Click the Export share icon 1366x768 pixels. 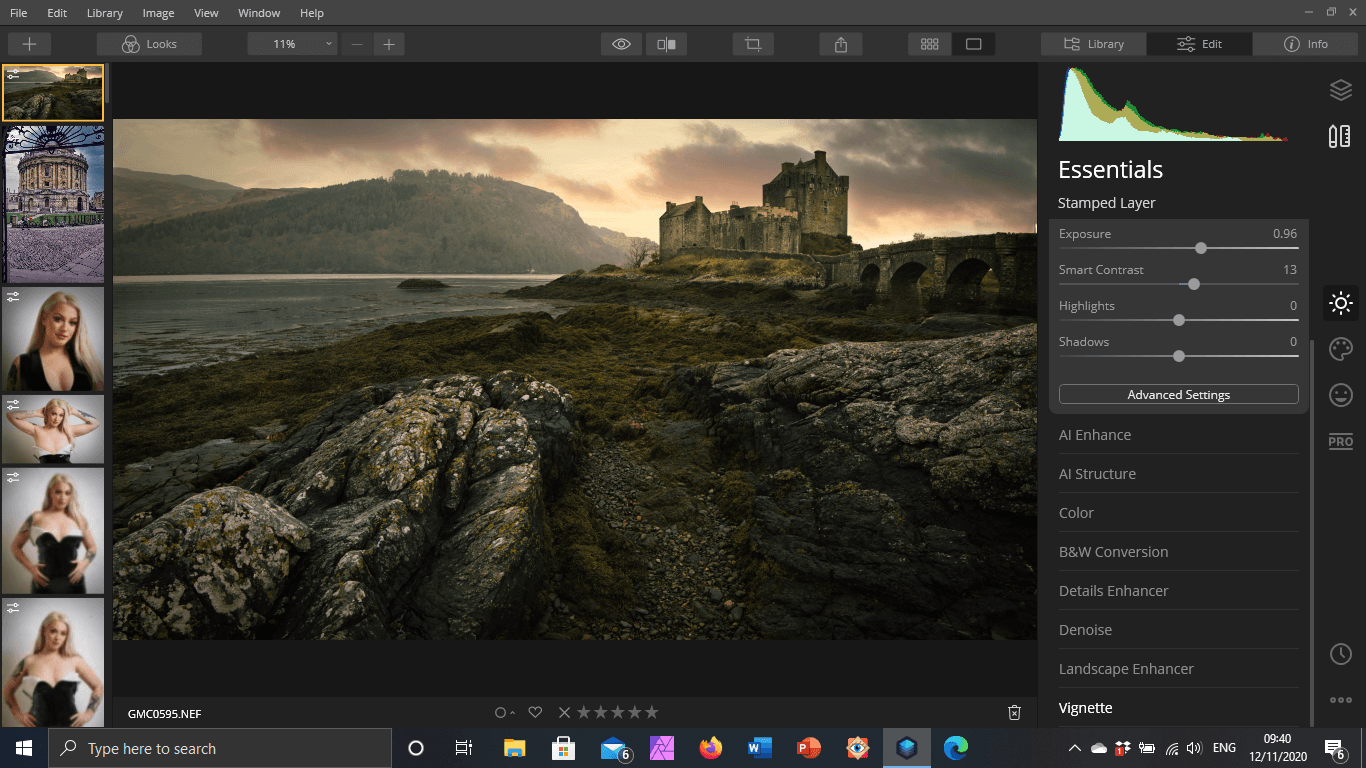(841, 44)
